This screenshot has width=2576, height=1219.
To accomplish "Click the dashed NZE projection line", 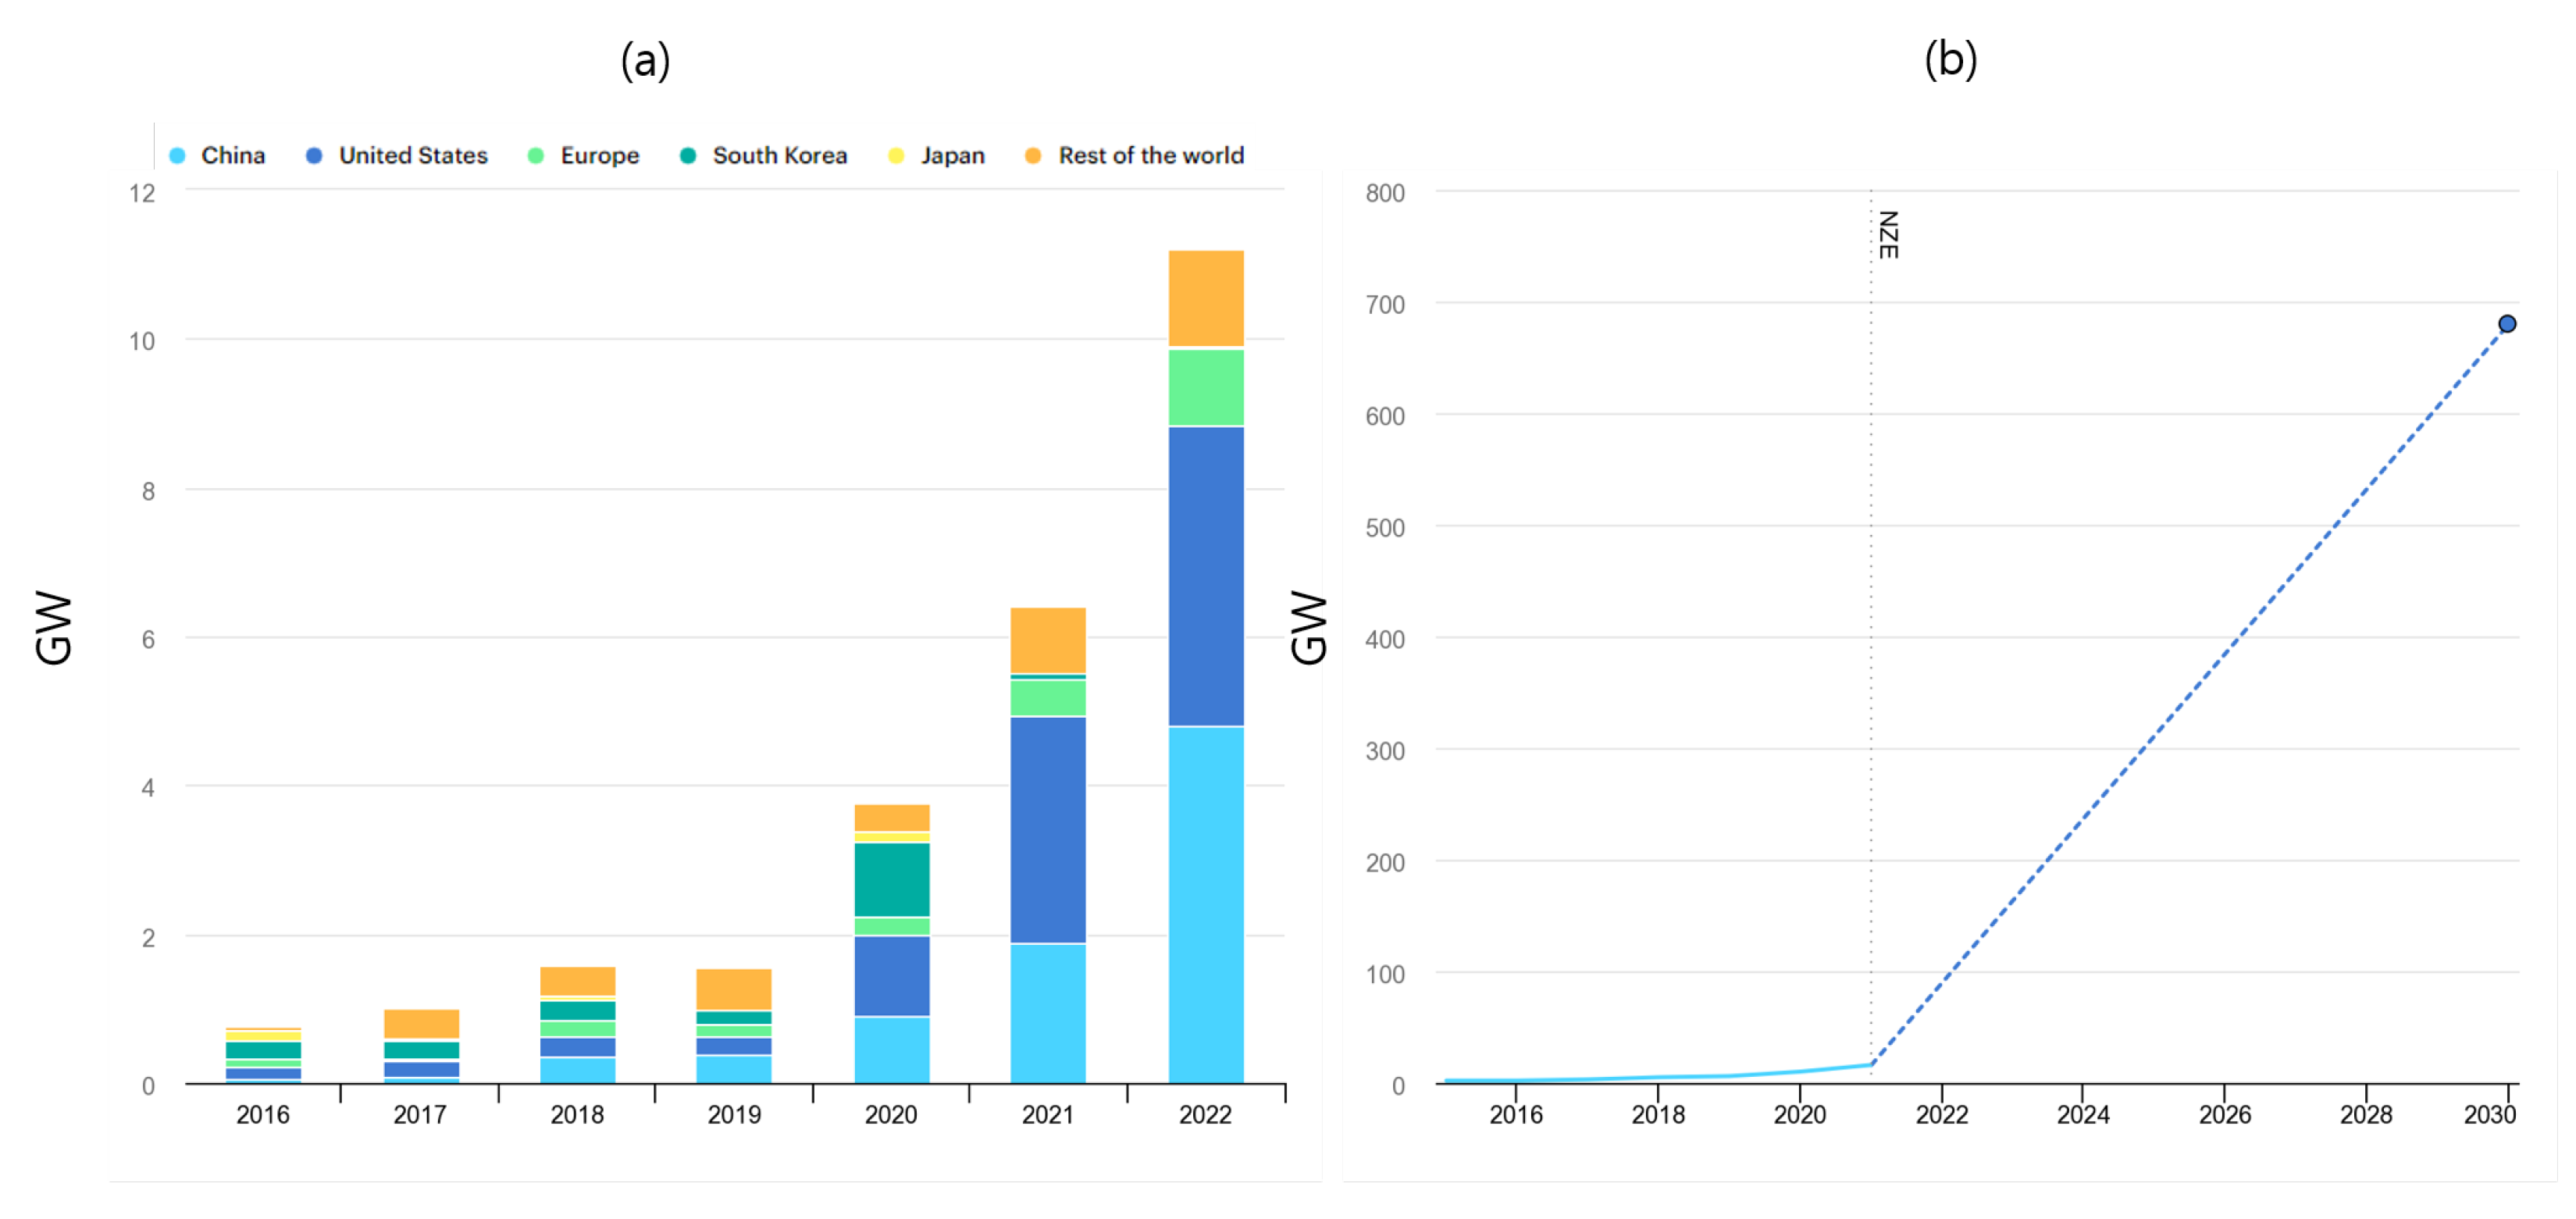I will pos(2190,694).
